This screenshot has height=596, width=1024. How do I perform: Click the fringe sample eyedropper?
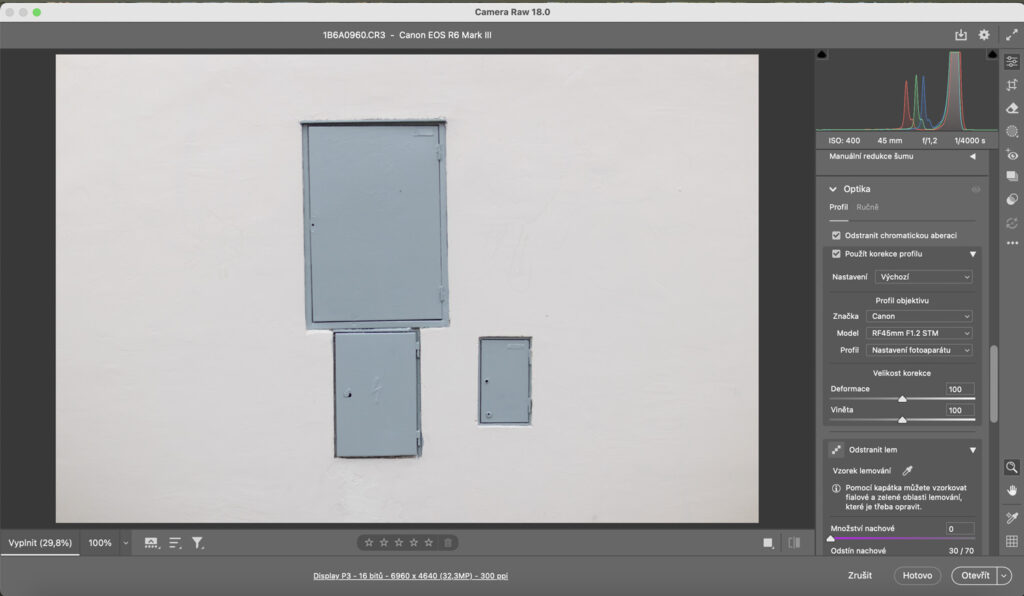[908, 470]
